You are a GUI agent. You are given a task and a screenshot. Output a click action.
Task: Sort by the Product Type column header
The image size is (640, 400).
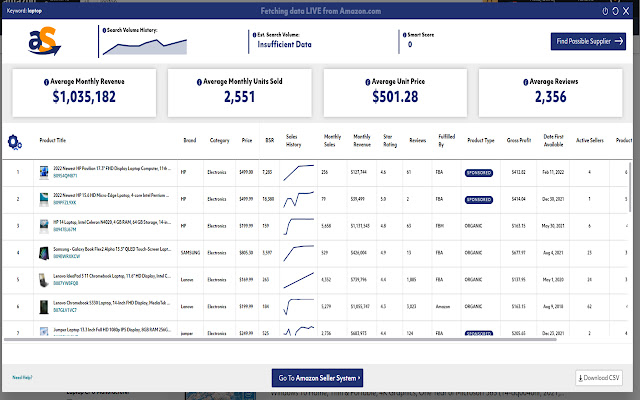[x=481, y=140]
